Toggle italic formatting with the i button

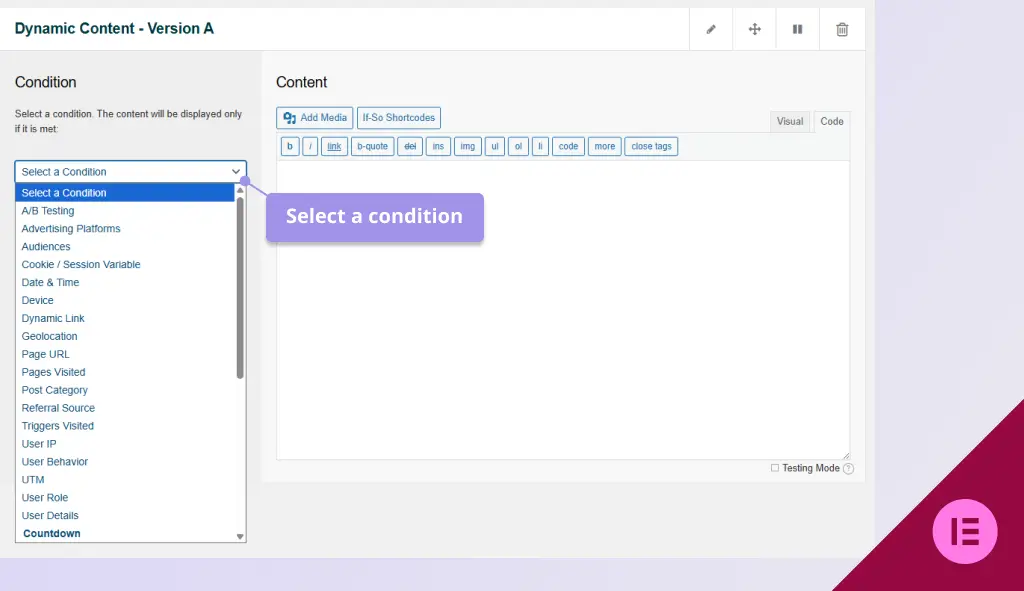pos(310,146)
